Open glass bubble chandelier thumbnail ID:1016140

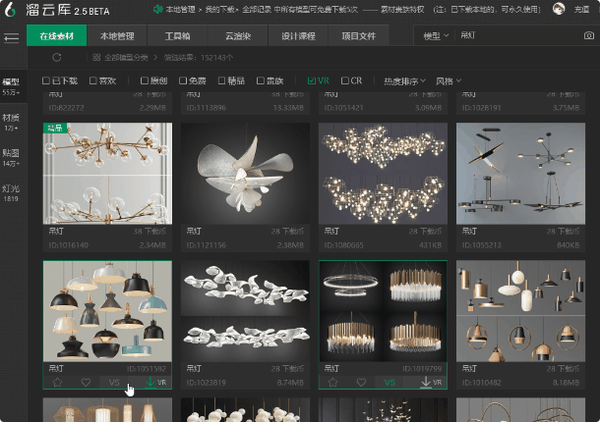click(108, 173)
